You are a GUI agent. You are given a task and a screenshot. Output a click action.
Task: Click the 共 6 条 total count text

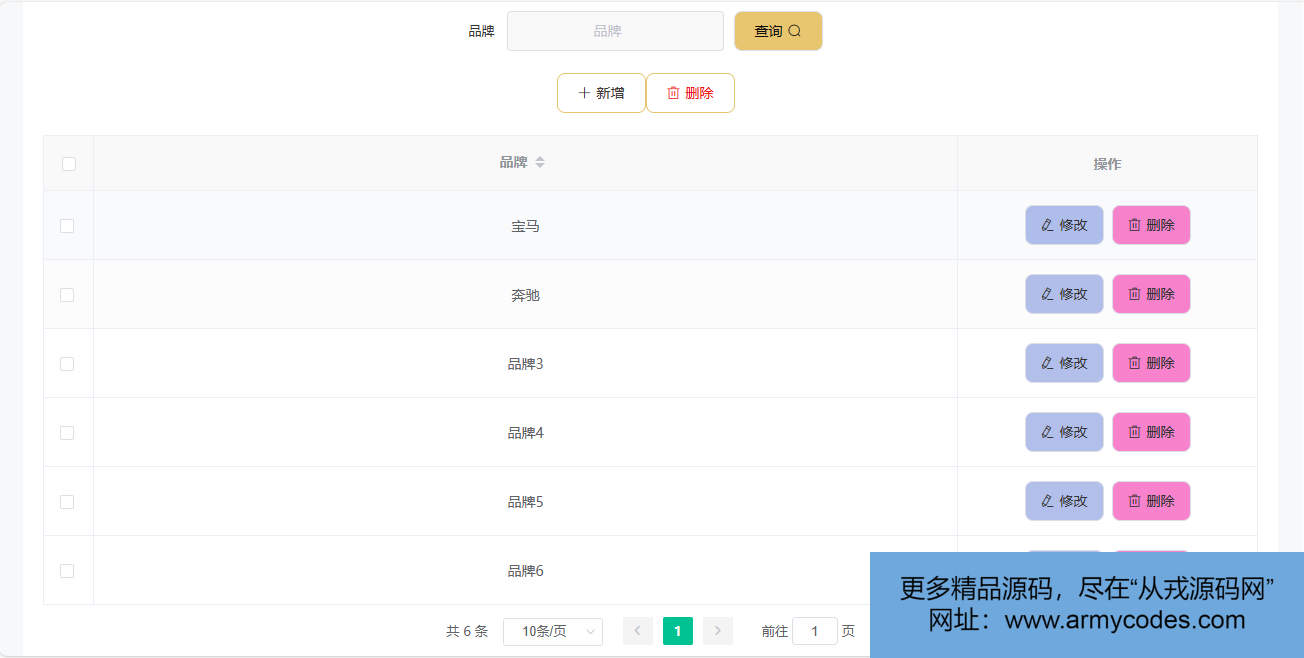point(467,631)
